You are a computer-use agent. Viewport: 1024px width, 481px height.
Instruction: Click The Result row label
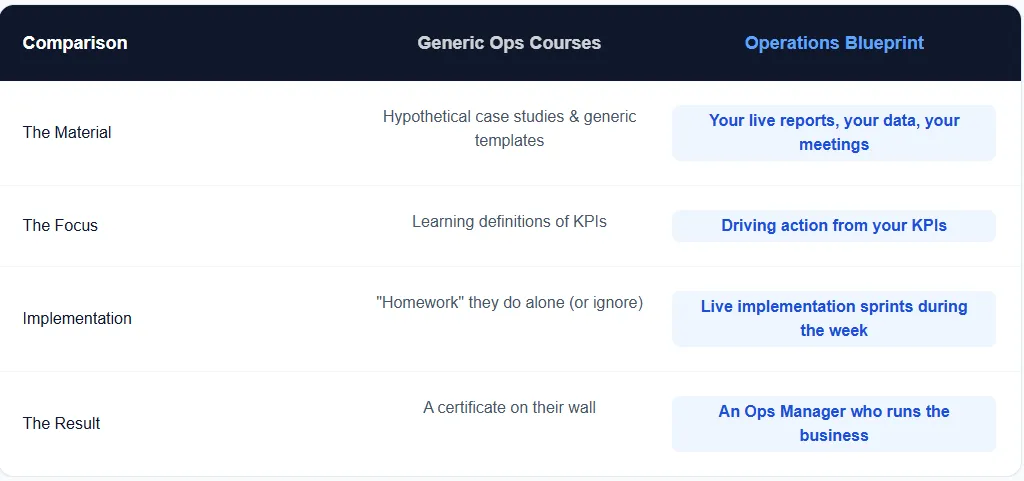pos(61,423)
